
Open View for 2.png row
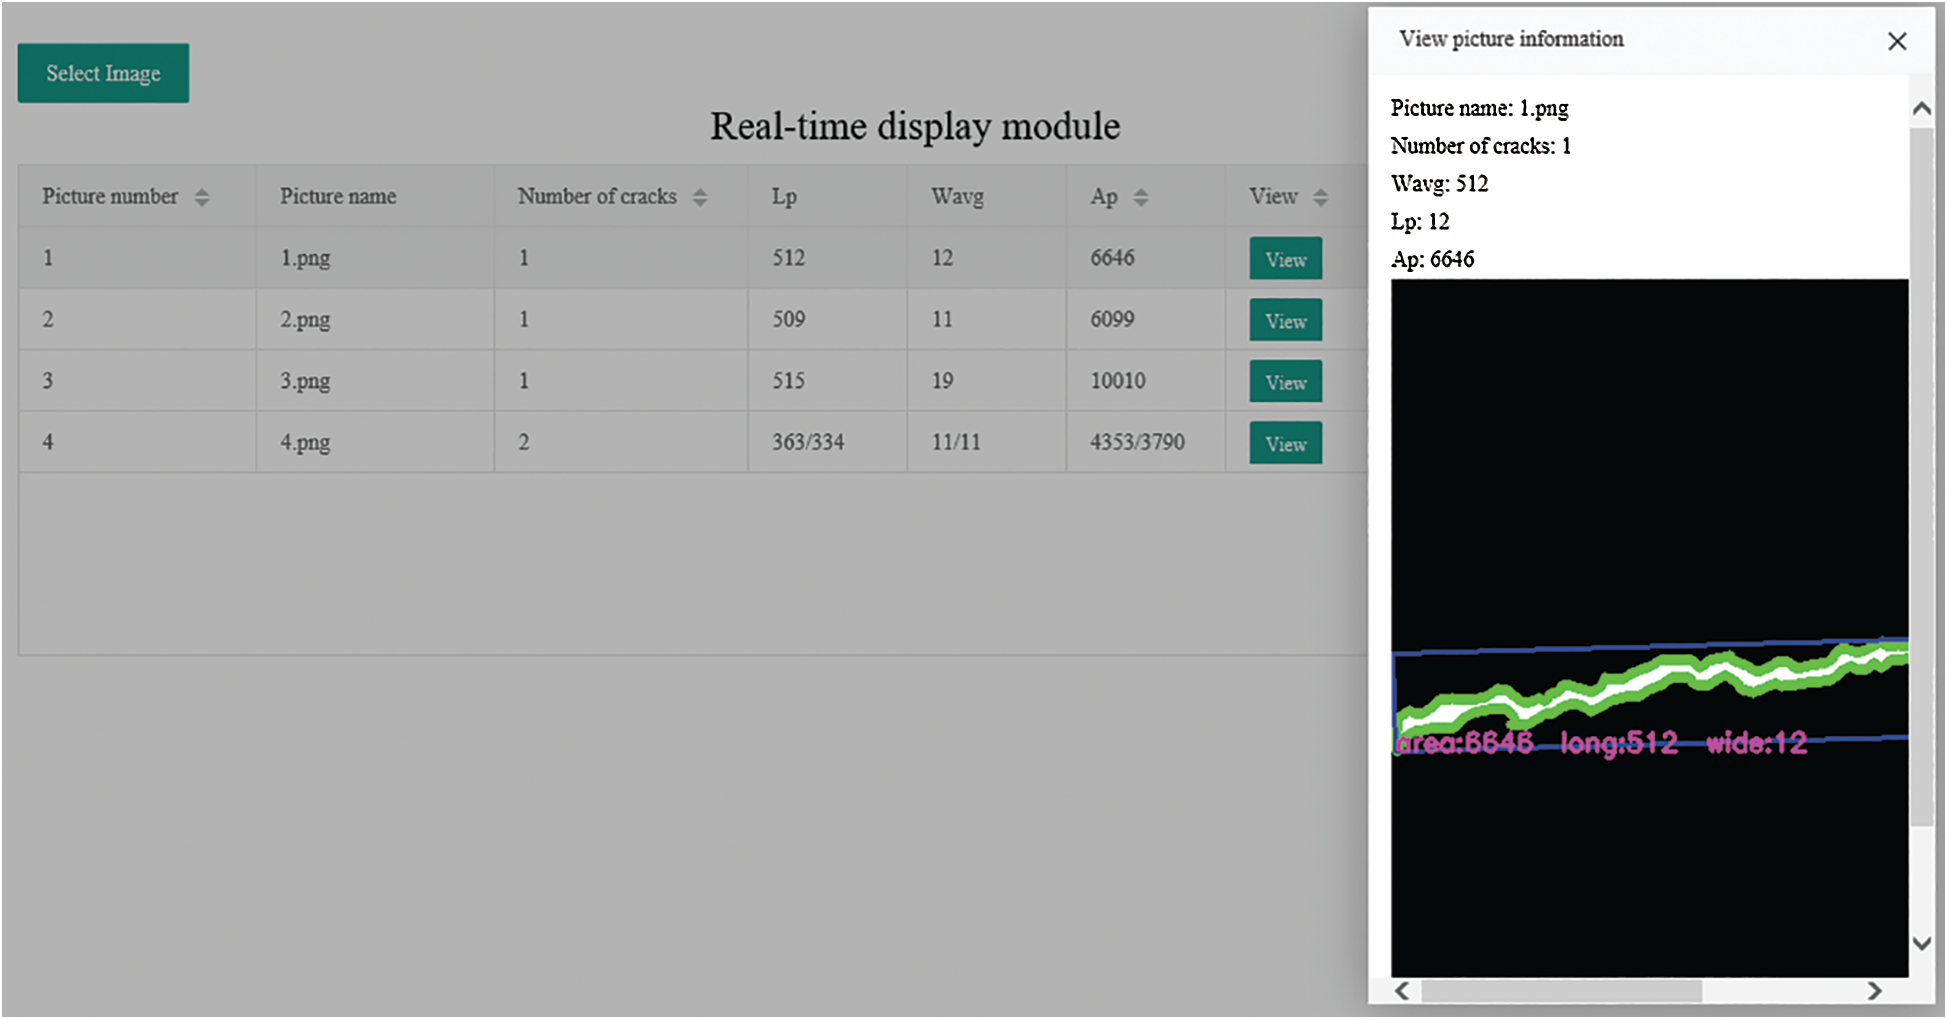coord(1285,320)
